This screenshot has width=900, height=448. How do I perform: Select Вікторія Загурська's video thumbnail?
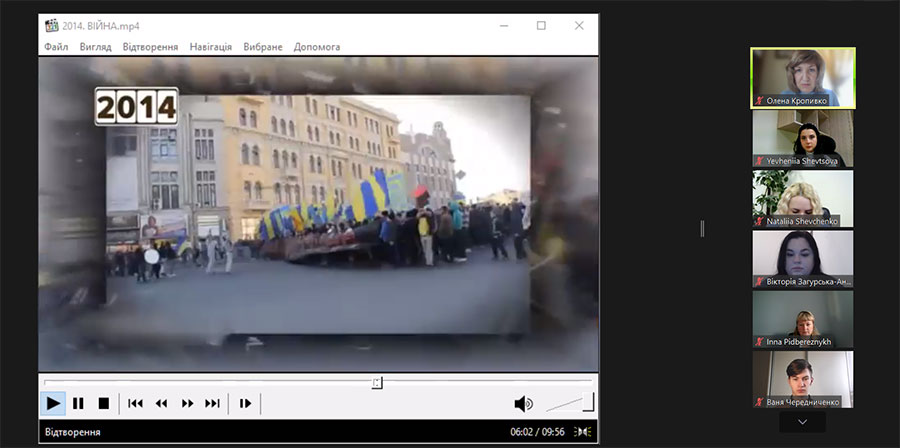[x=803, y=259]
